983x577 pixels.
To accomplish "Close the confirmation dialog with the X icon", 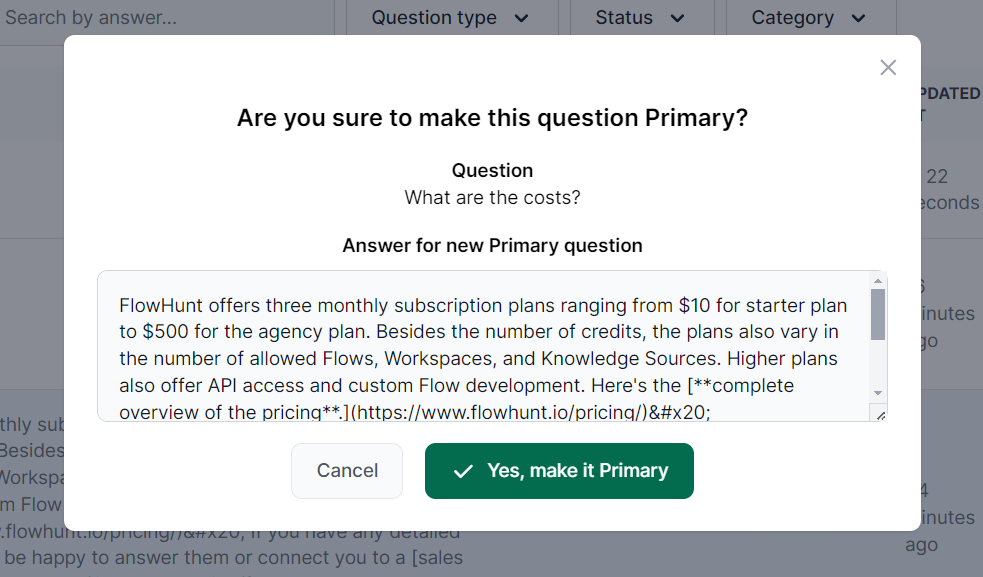I will coord(888,67).
